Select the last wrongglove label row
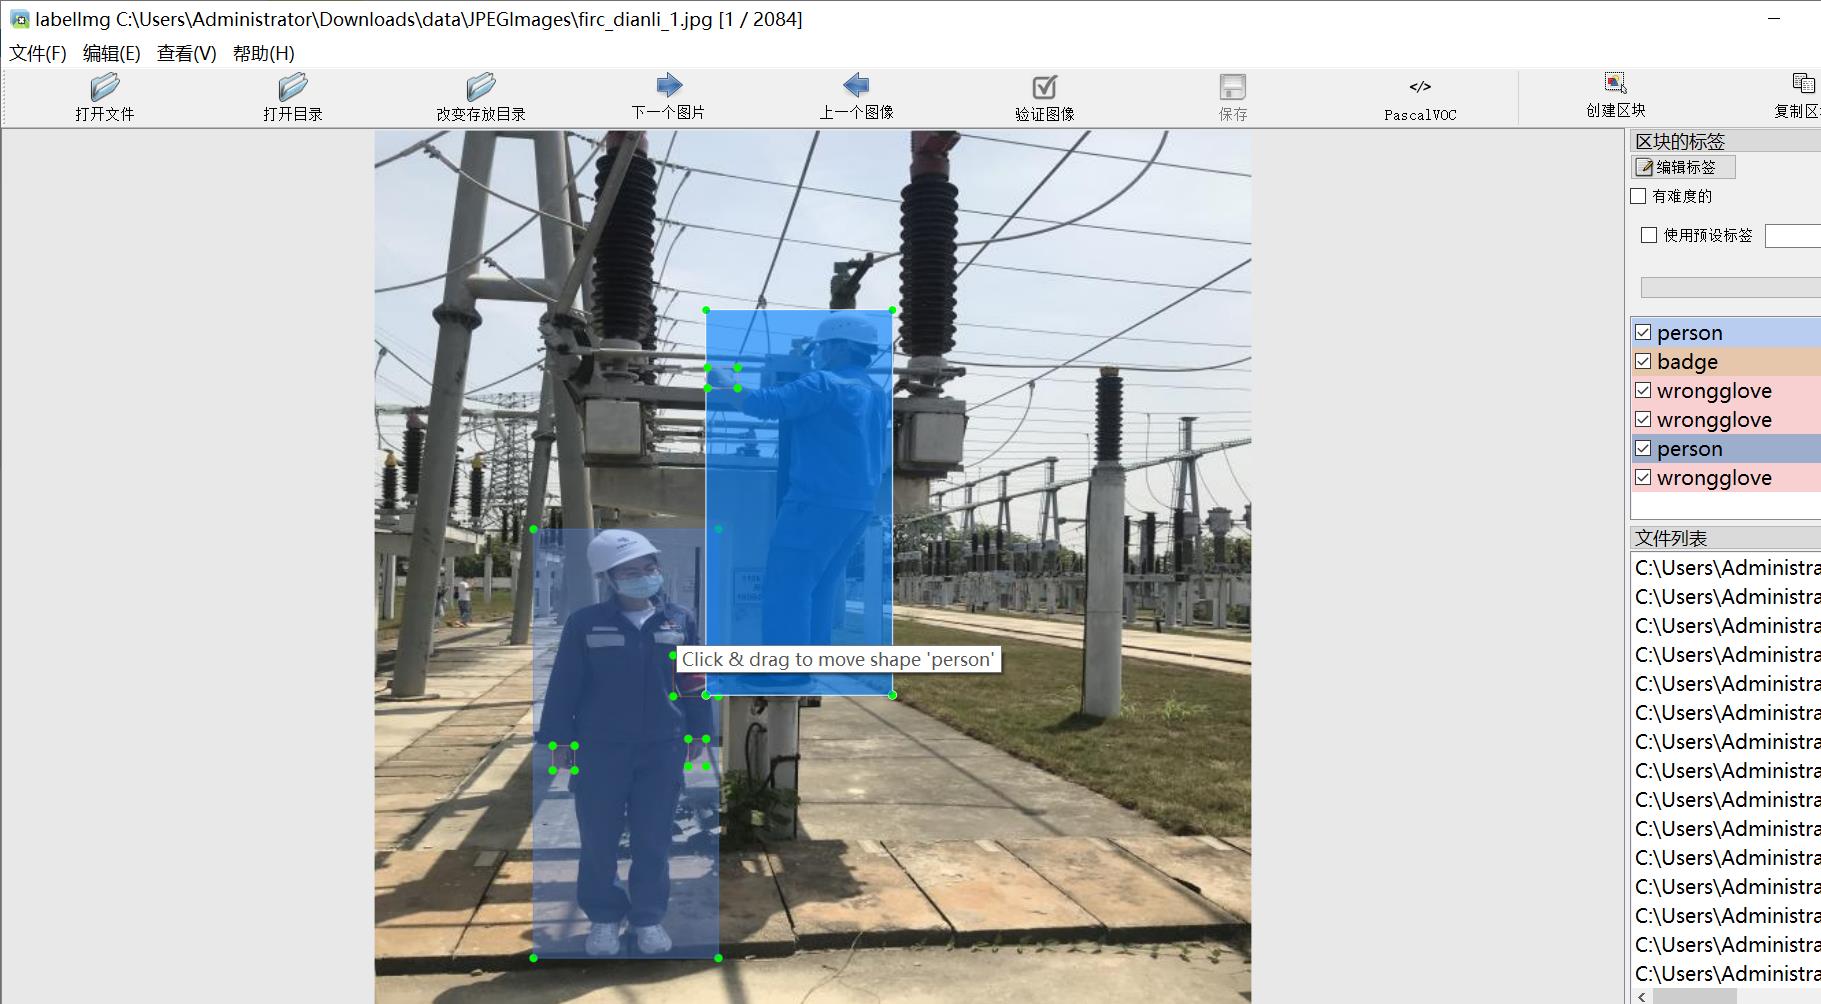 pyautogui.click(x=1726, y=477)
